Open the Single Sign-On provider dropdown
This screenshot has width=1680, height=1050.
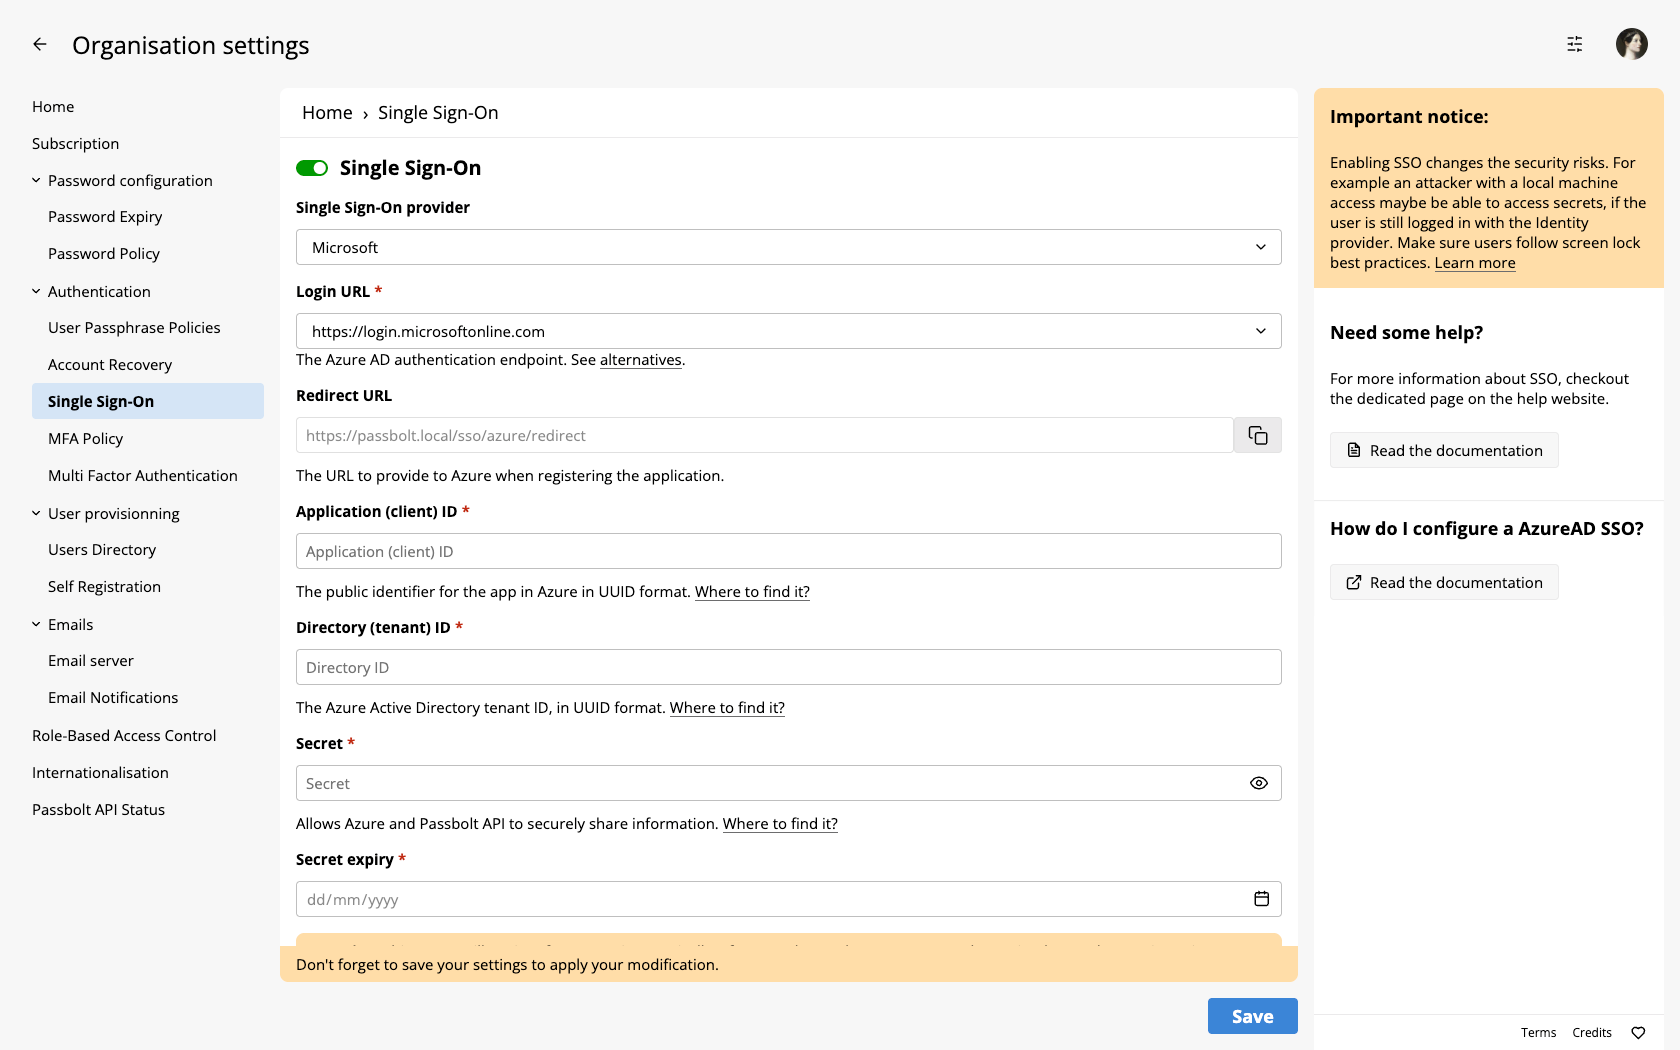coord(788,247)
